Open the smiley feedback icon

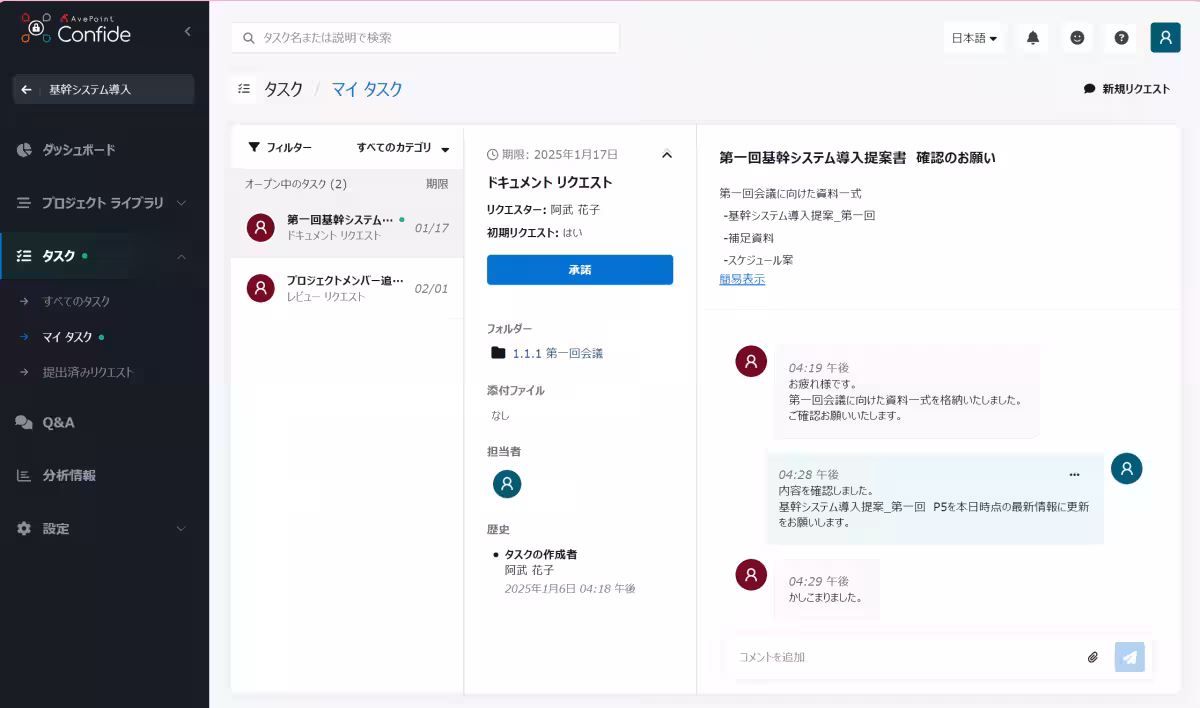tap(1077, 37)
